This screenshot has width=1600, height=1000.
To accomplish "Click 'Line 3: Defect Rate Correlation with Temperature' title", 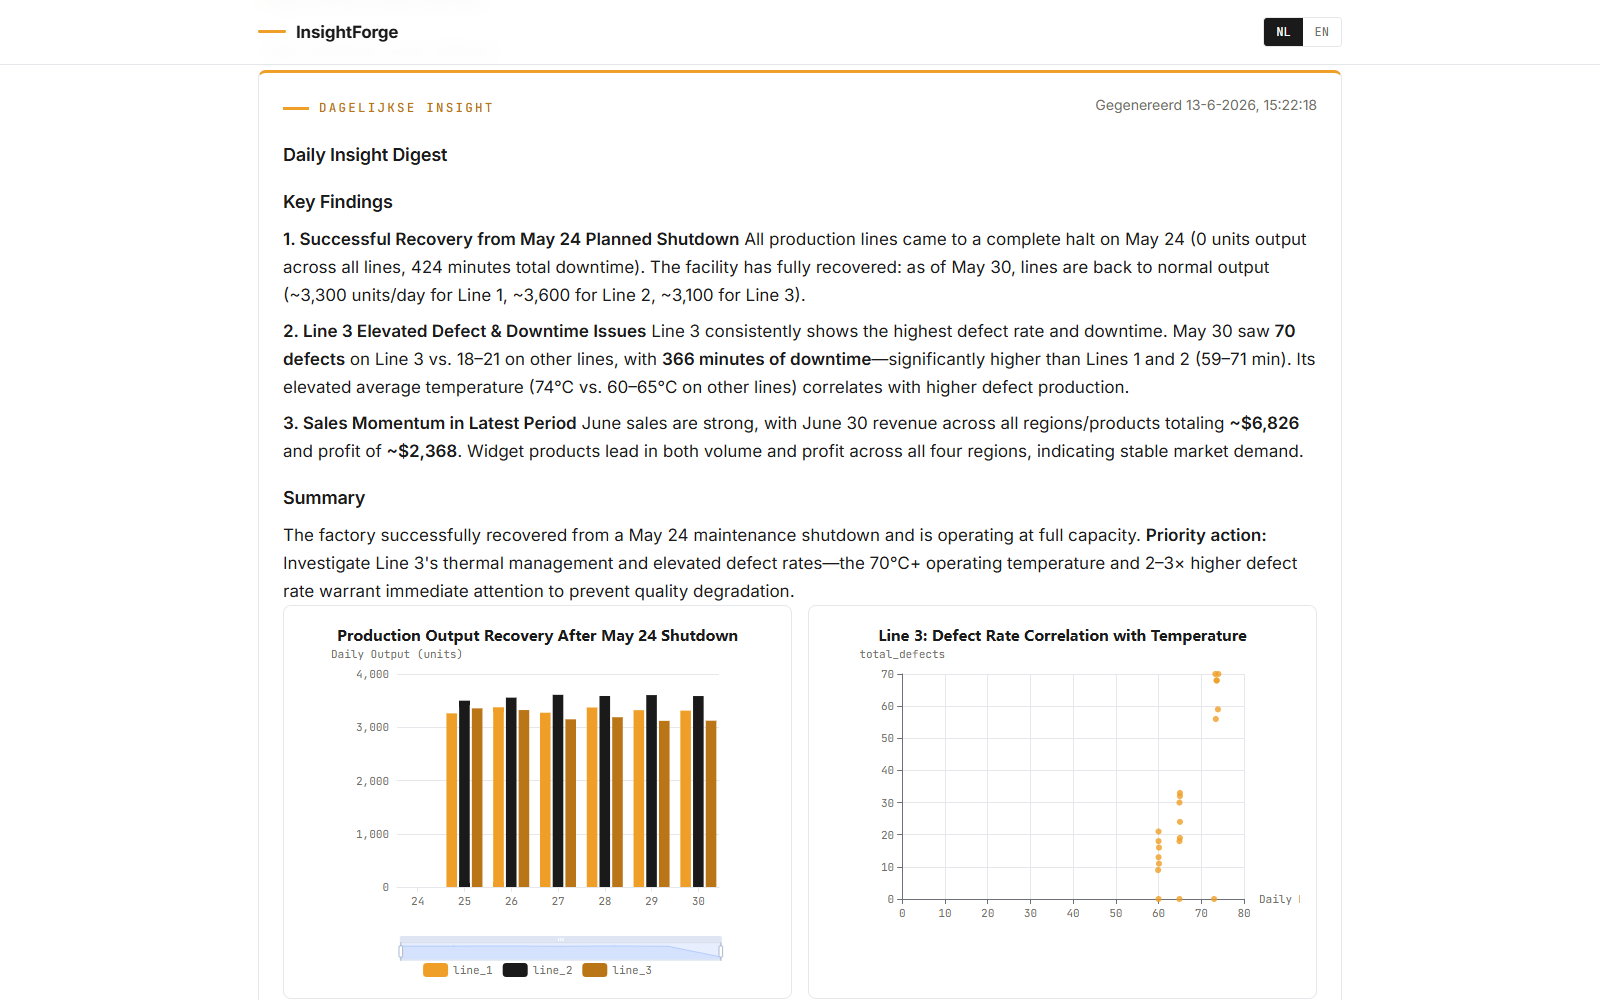I will click(x=1063, y=636).
